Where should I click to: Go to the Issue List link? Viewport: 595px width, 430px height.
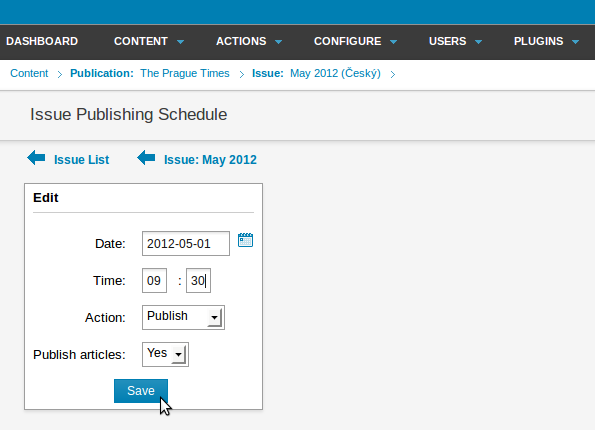click(82, 160)
